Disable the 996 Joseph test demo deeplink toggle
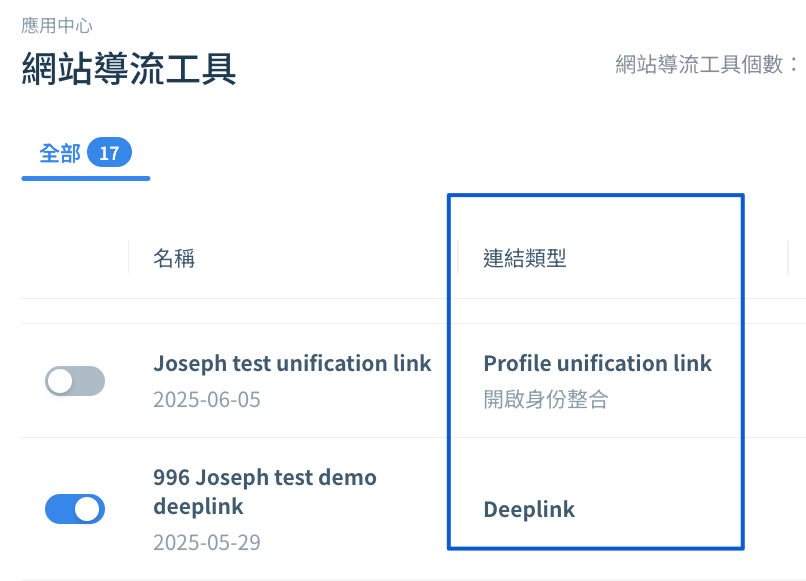806x581 pixels. [75, 509]
